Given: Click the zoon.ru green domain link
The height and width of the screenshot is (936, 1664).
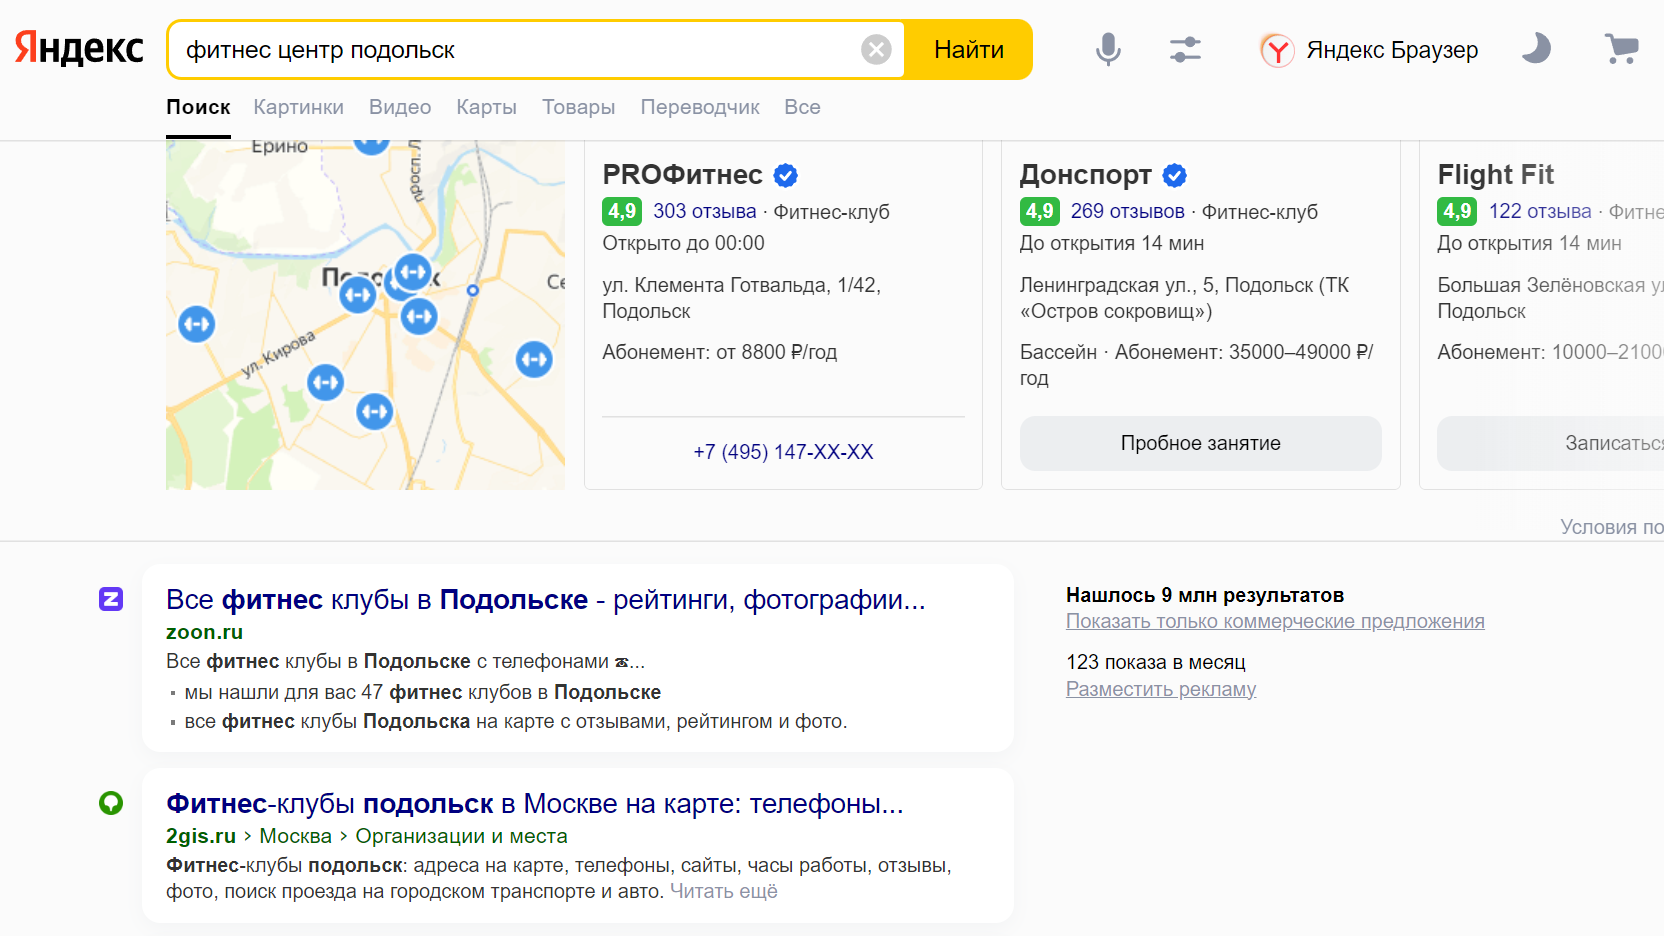Looking at the screenshot, I should pos(204,632).
